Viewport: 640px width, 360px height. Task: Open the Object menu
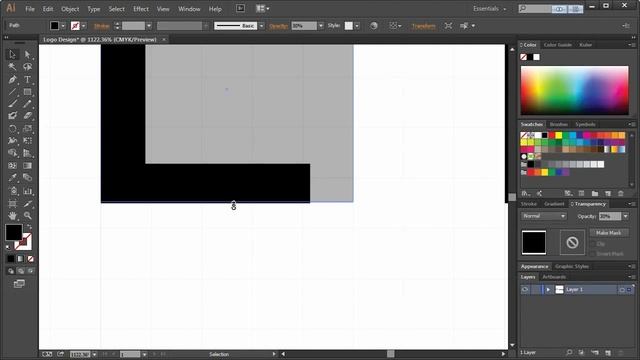pyautogui.click(x=70, y=9)
